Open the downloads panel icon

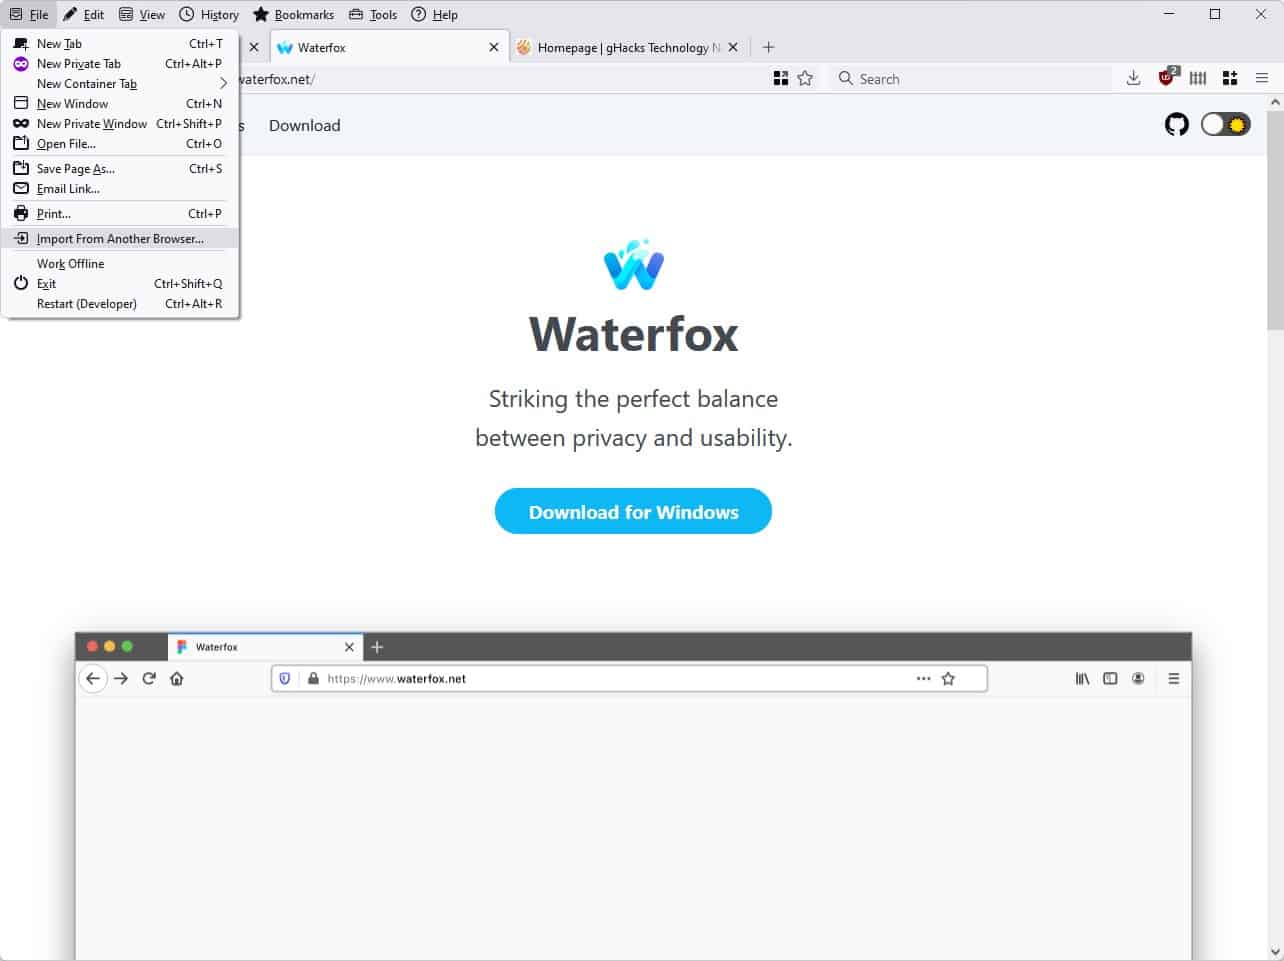(x=1133, y=78)
